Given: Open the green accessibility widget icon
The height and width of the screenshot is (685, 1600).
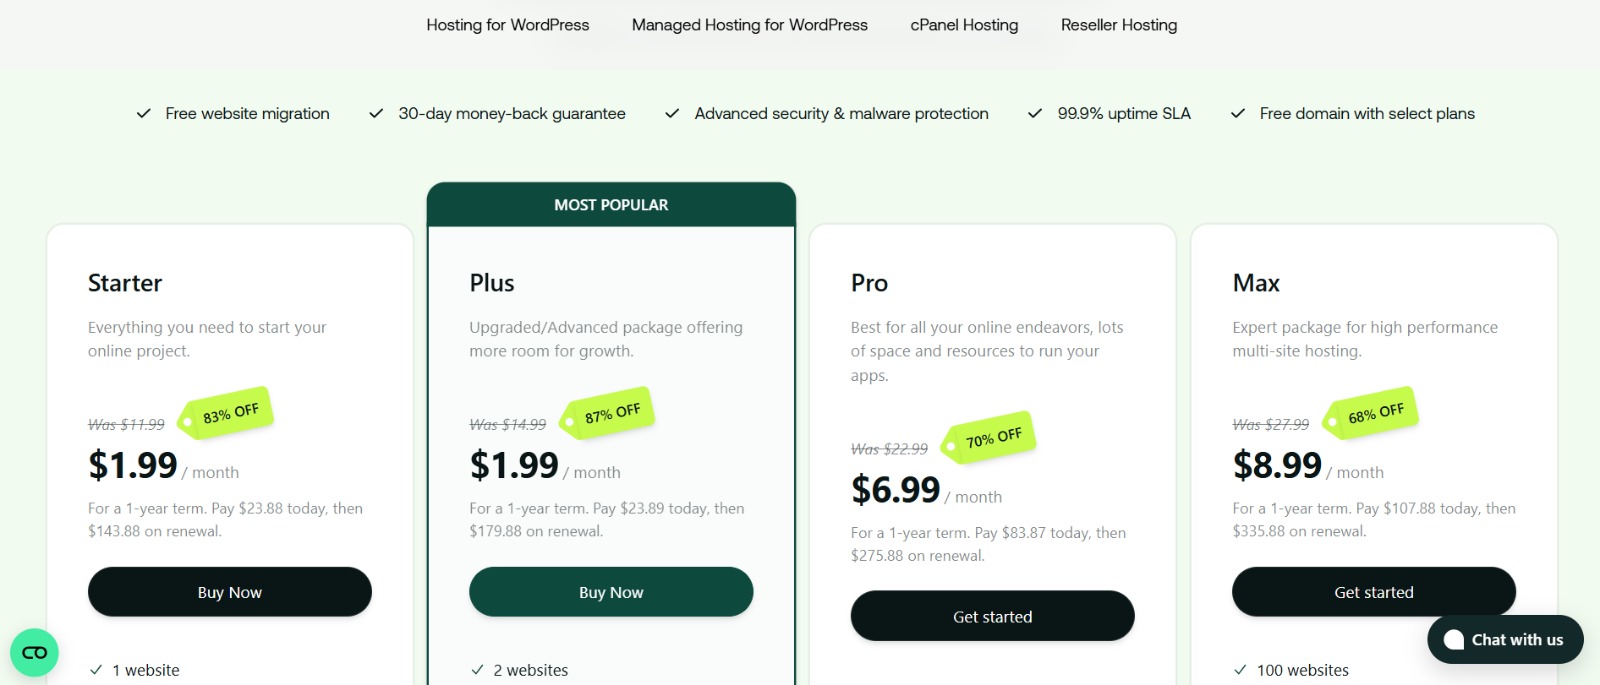Looking at the screenshot, I should [34, 652].
